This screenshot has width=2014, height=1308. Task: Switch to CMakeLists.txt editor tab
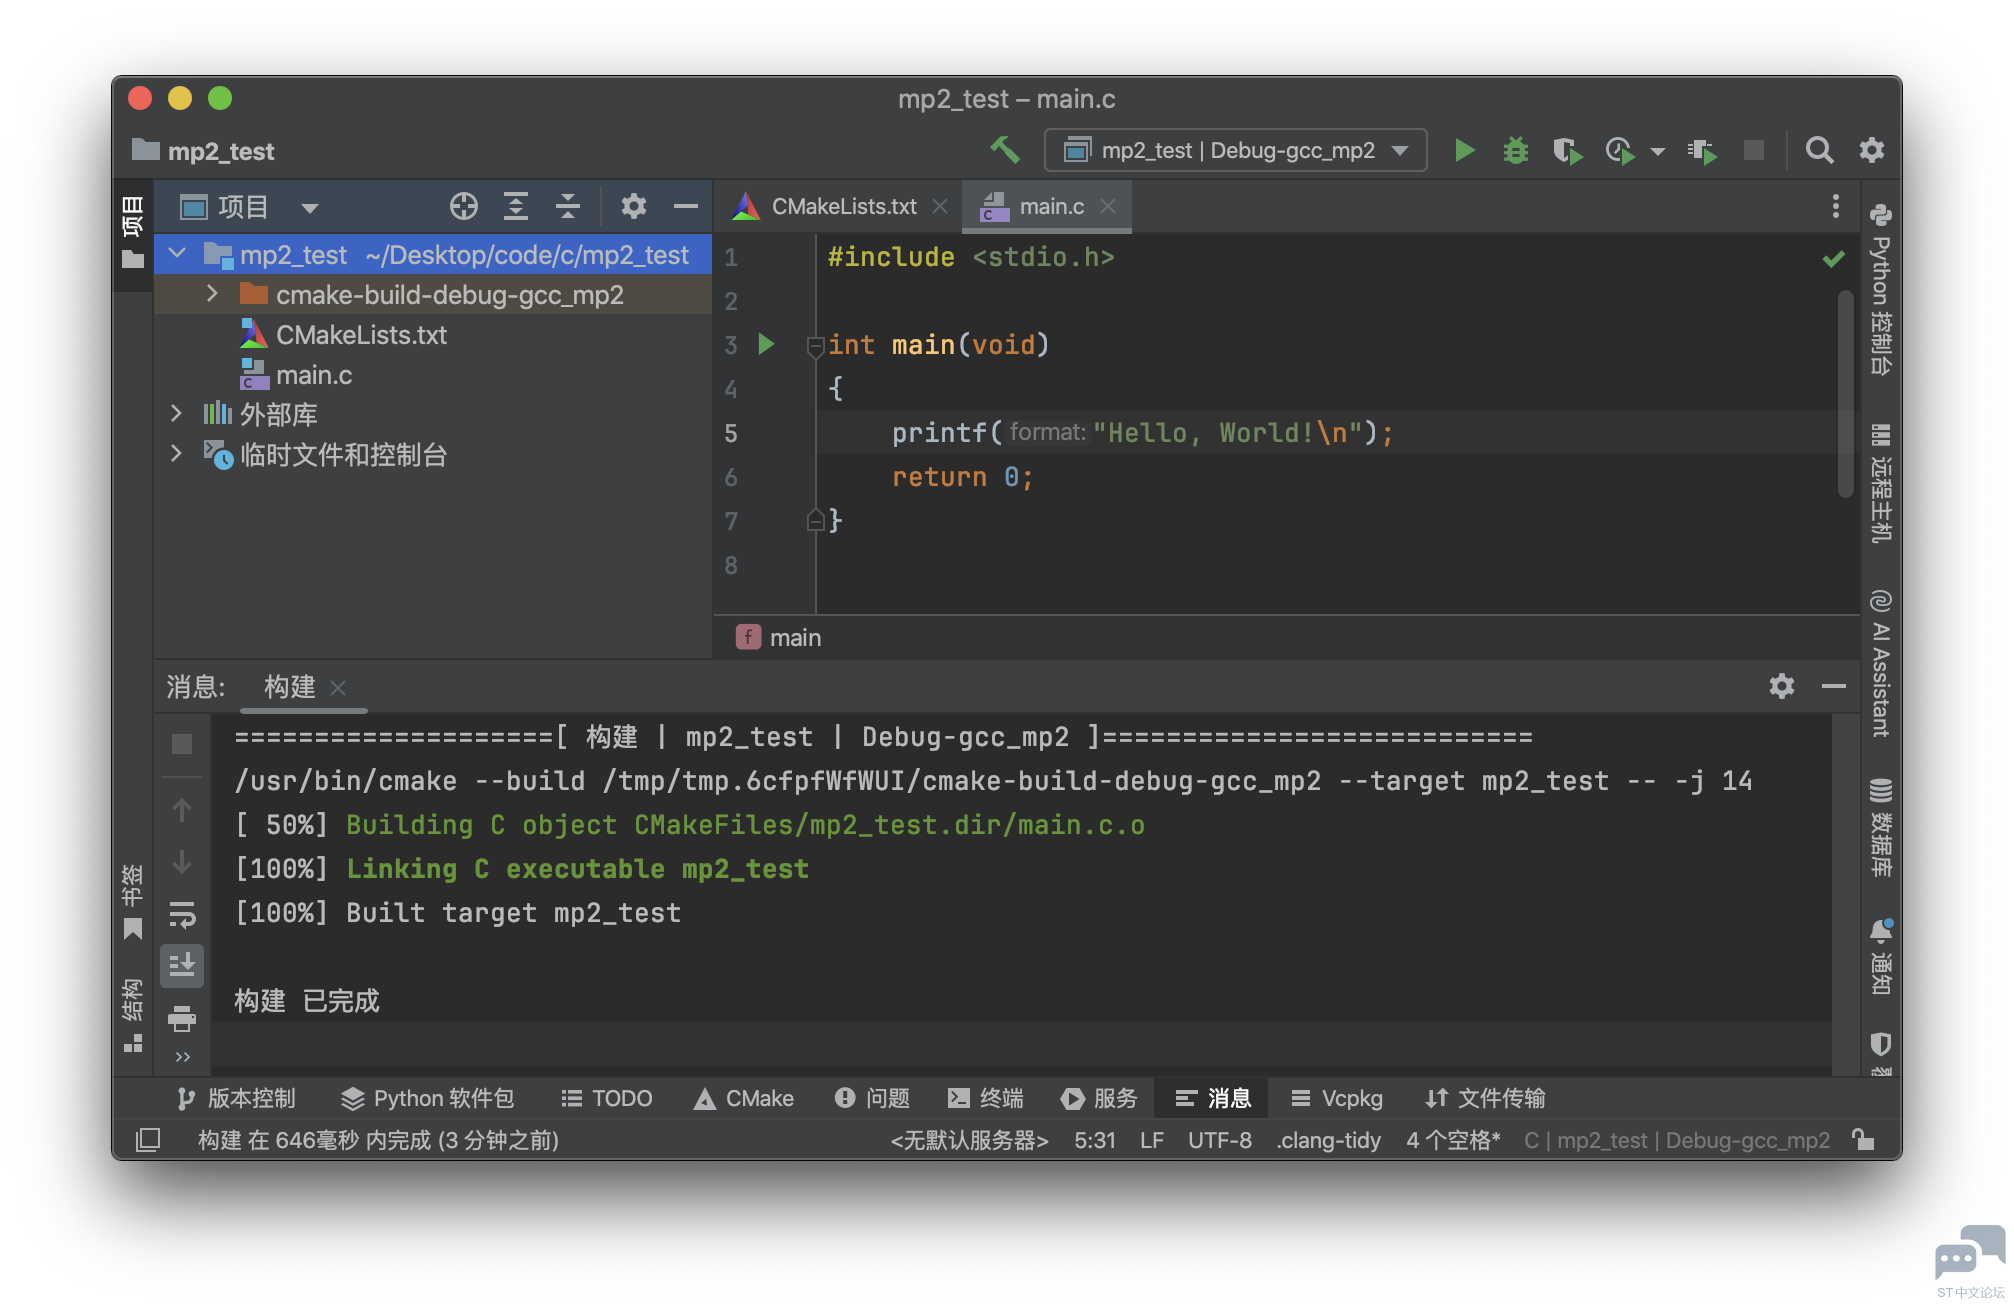point(843,206)
